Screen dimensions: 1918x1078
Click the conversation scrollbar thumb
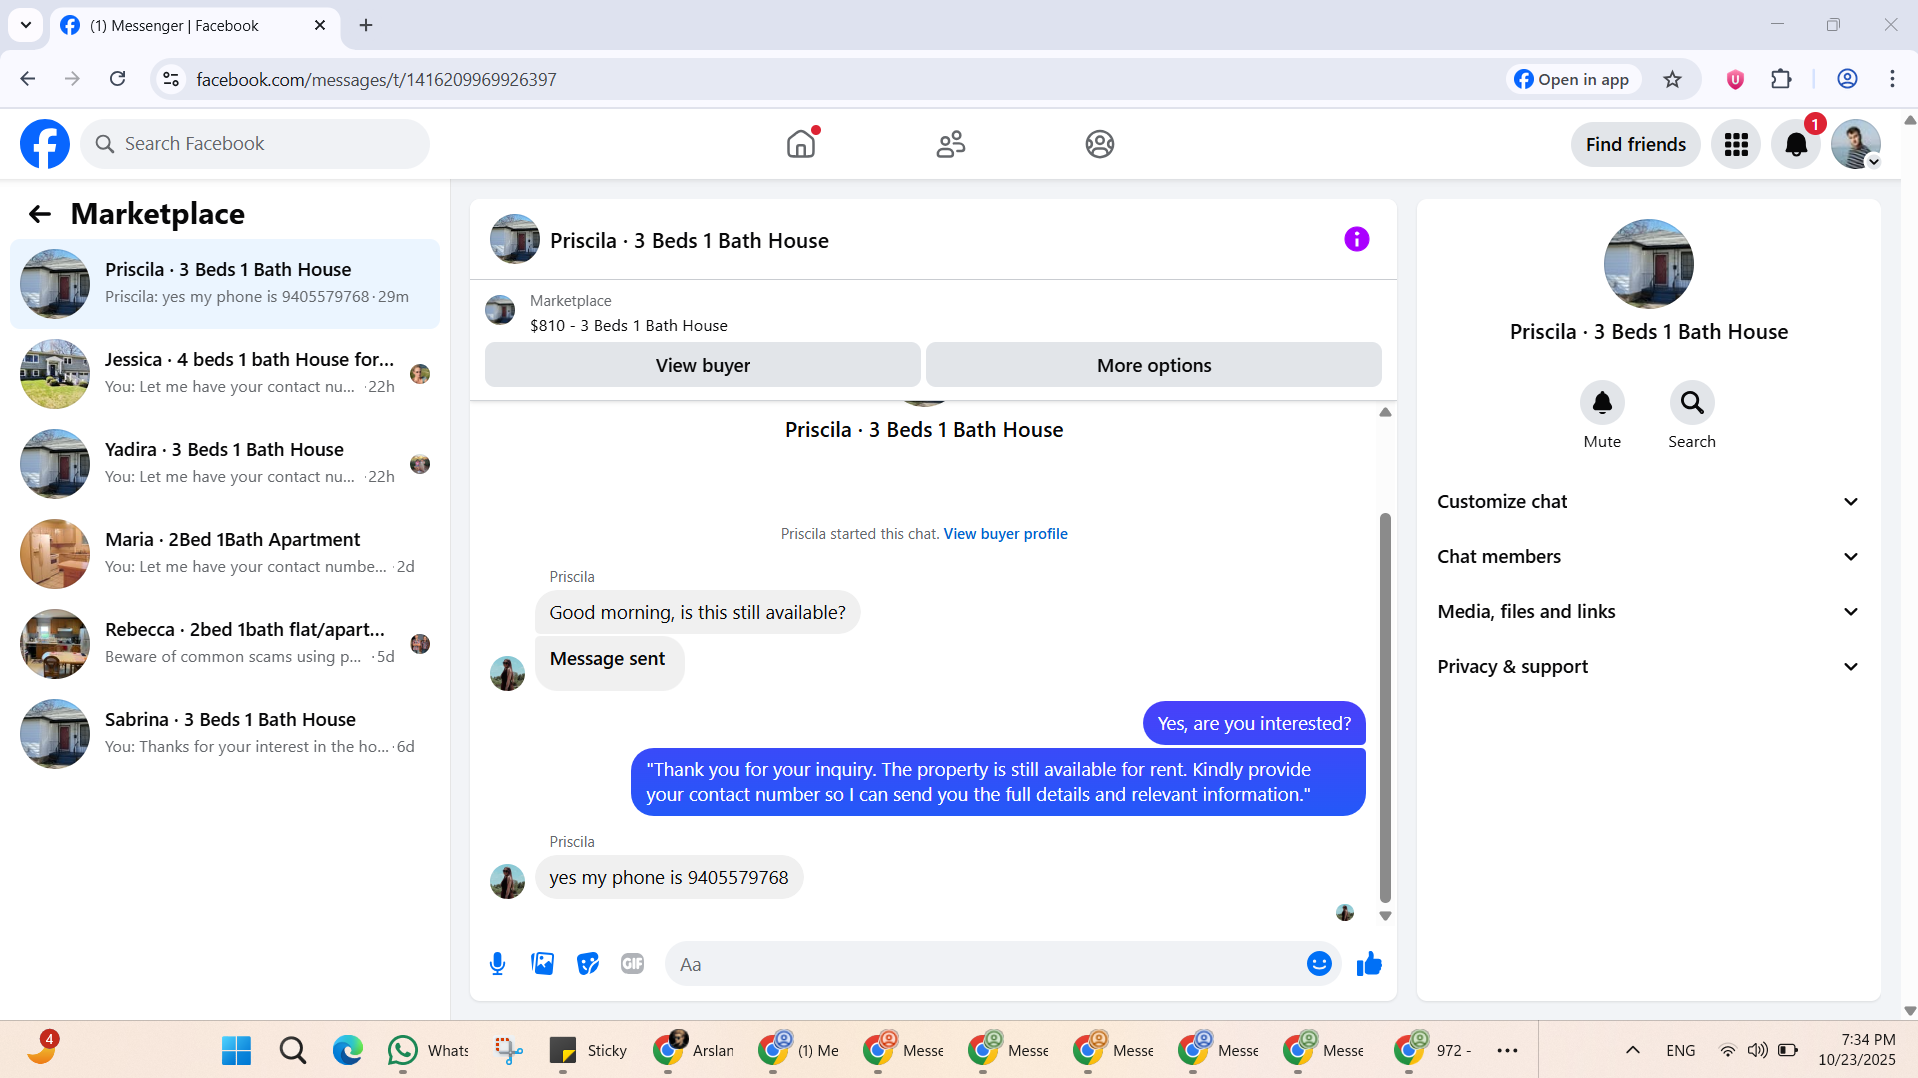1385,708
